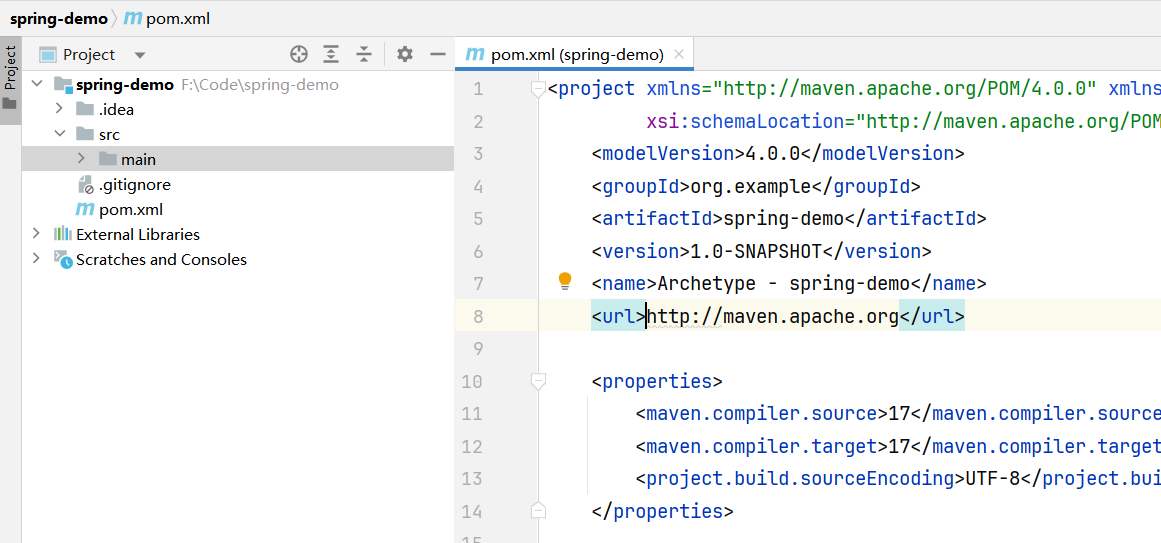Screen dimensions: 1161x543
Task: Hide the Project tool window with minus icon
Action: tap(438, 54)
